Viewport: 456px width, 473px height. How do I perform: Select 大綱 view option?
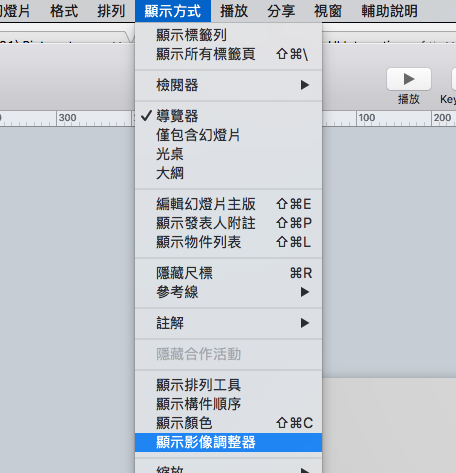[228, 173]
